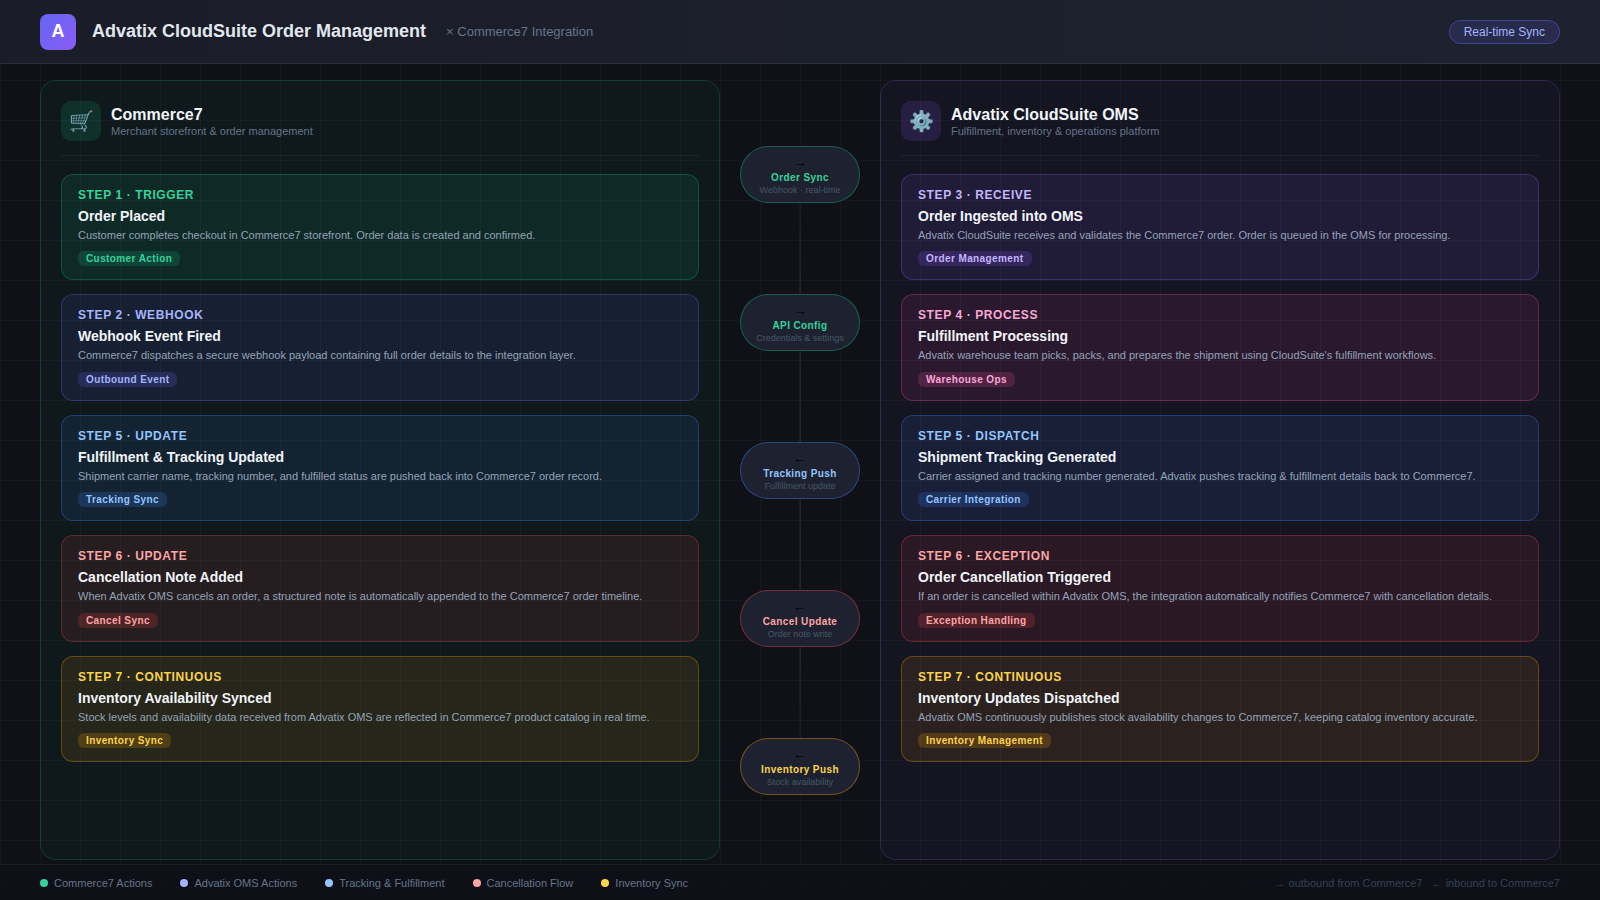Screen dimensions: 1600x900
Task: Click the Exception Handling tag
Action: 976,621
